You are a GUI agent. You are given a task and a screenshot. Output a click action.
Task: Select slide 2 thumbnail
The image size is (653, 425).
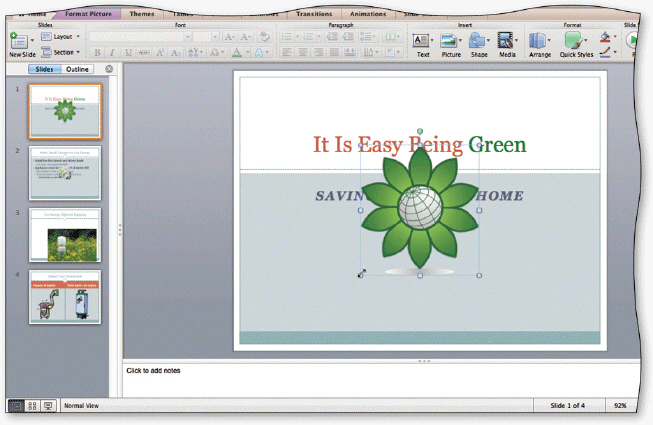tap(65, 173)
